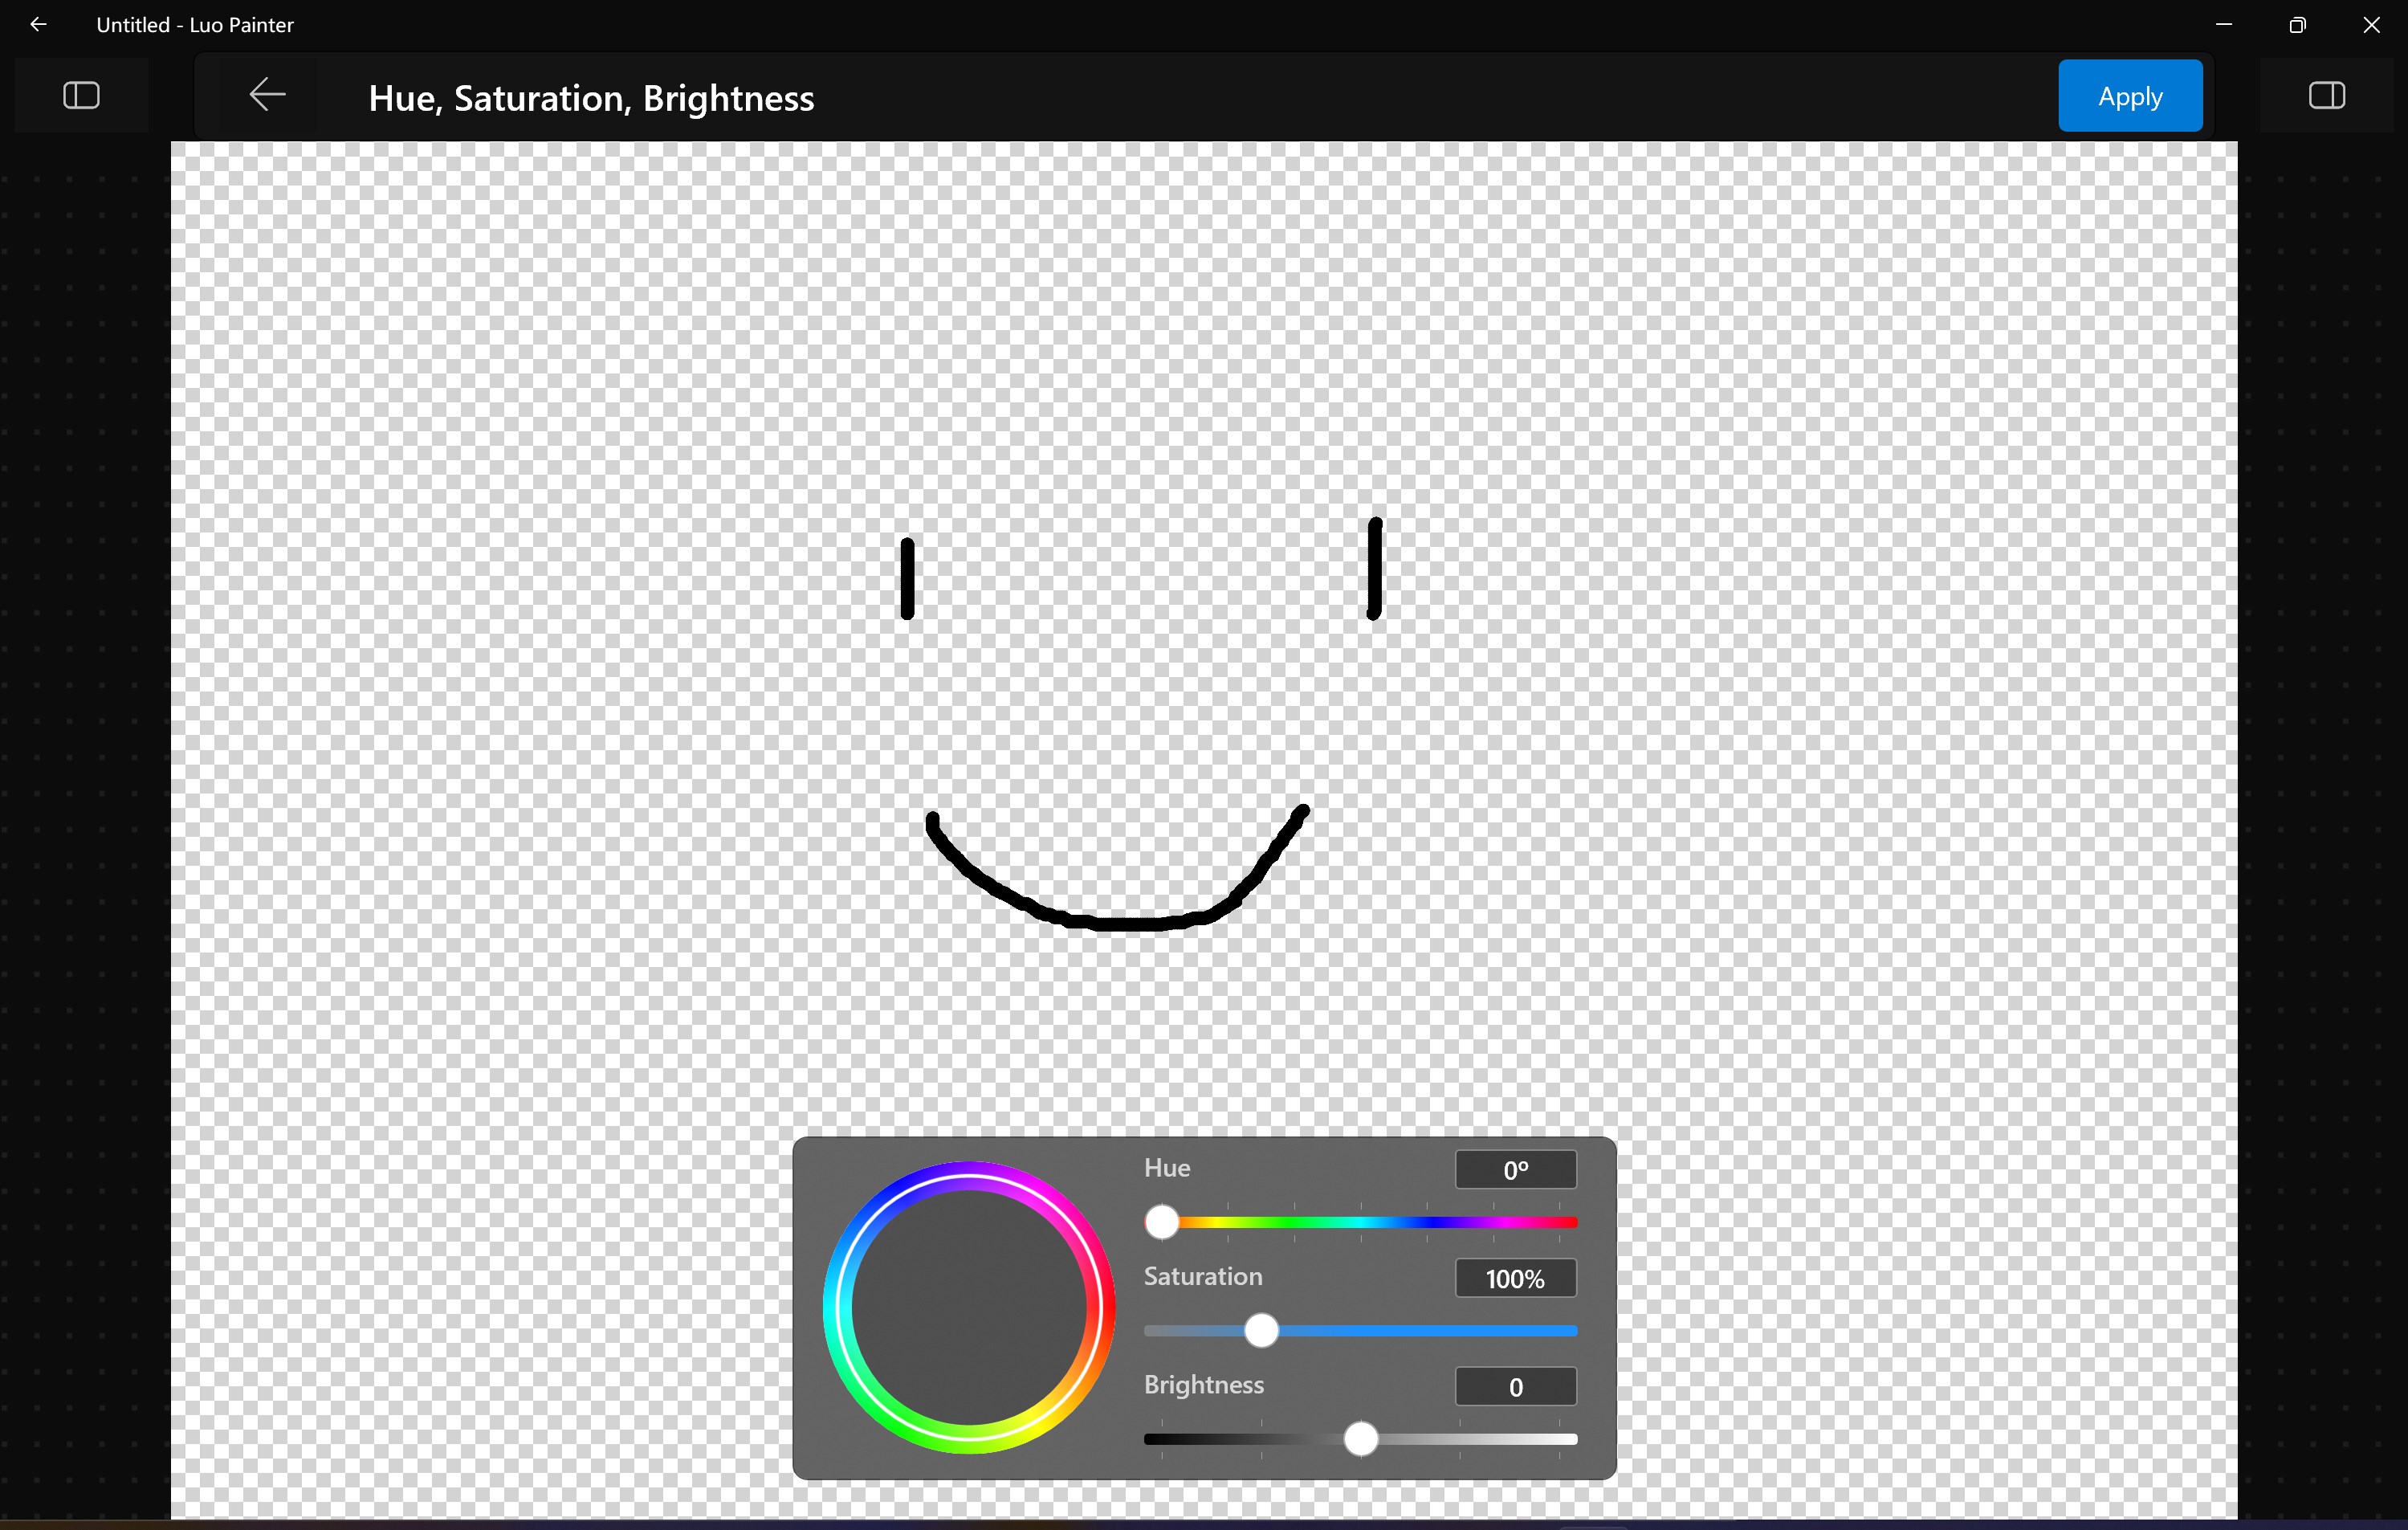Restore down the Luo Painter window

[2297, 24]
